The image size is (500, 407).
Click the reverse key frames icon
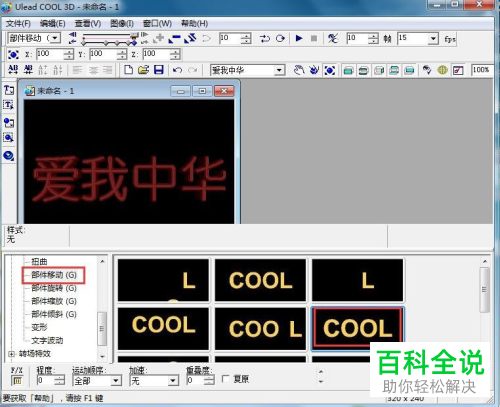click(x=190, y=39)
